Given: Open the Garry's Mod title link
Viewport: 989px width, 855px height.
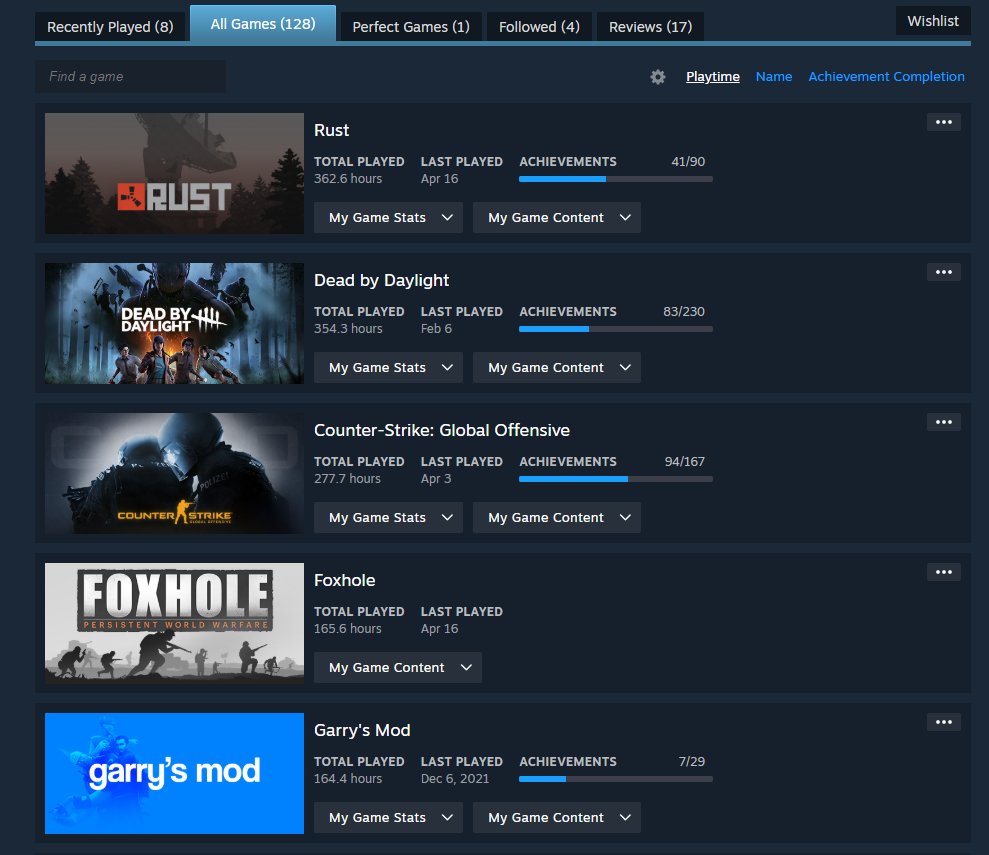Looking at the screenshot, I should pyautogui.click(x=362, y=731).
